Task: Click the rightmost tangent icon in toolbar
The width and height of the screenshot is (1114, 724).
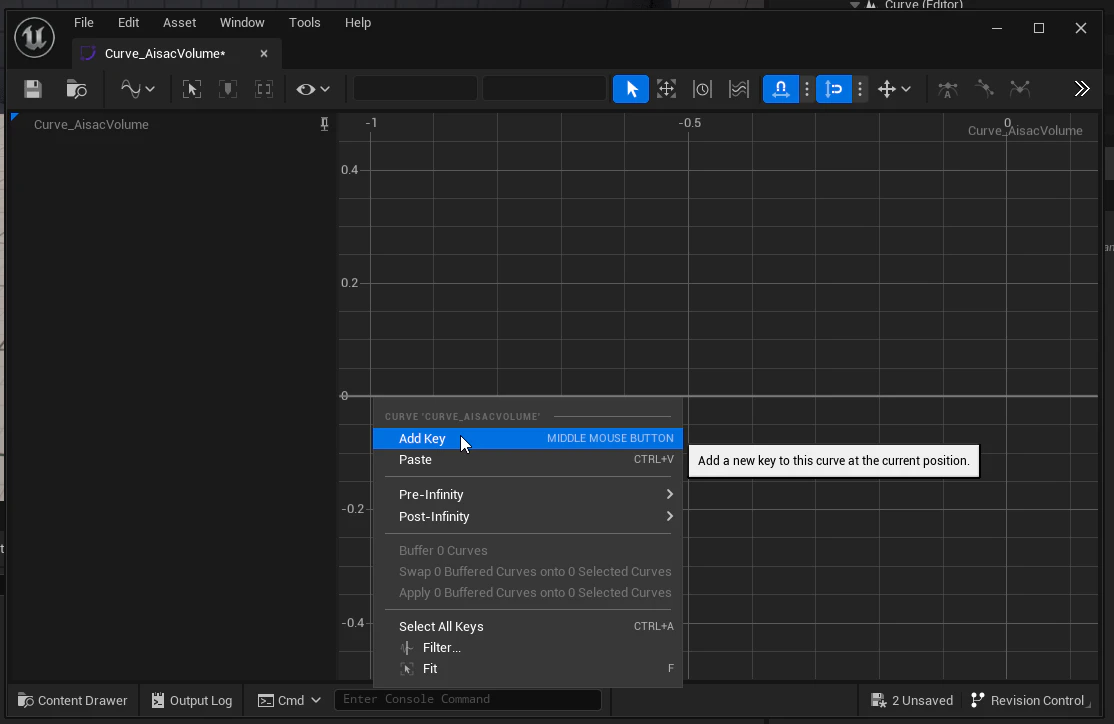Action: coord(1020,89)
